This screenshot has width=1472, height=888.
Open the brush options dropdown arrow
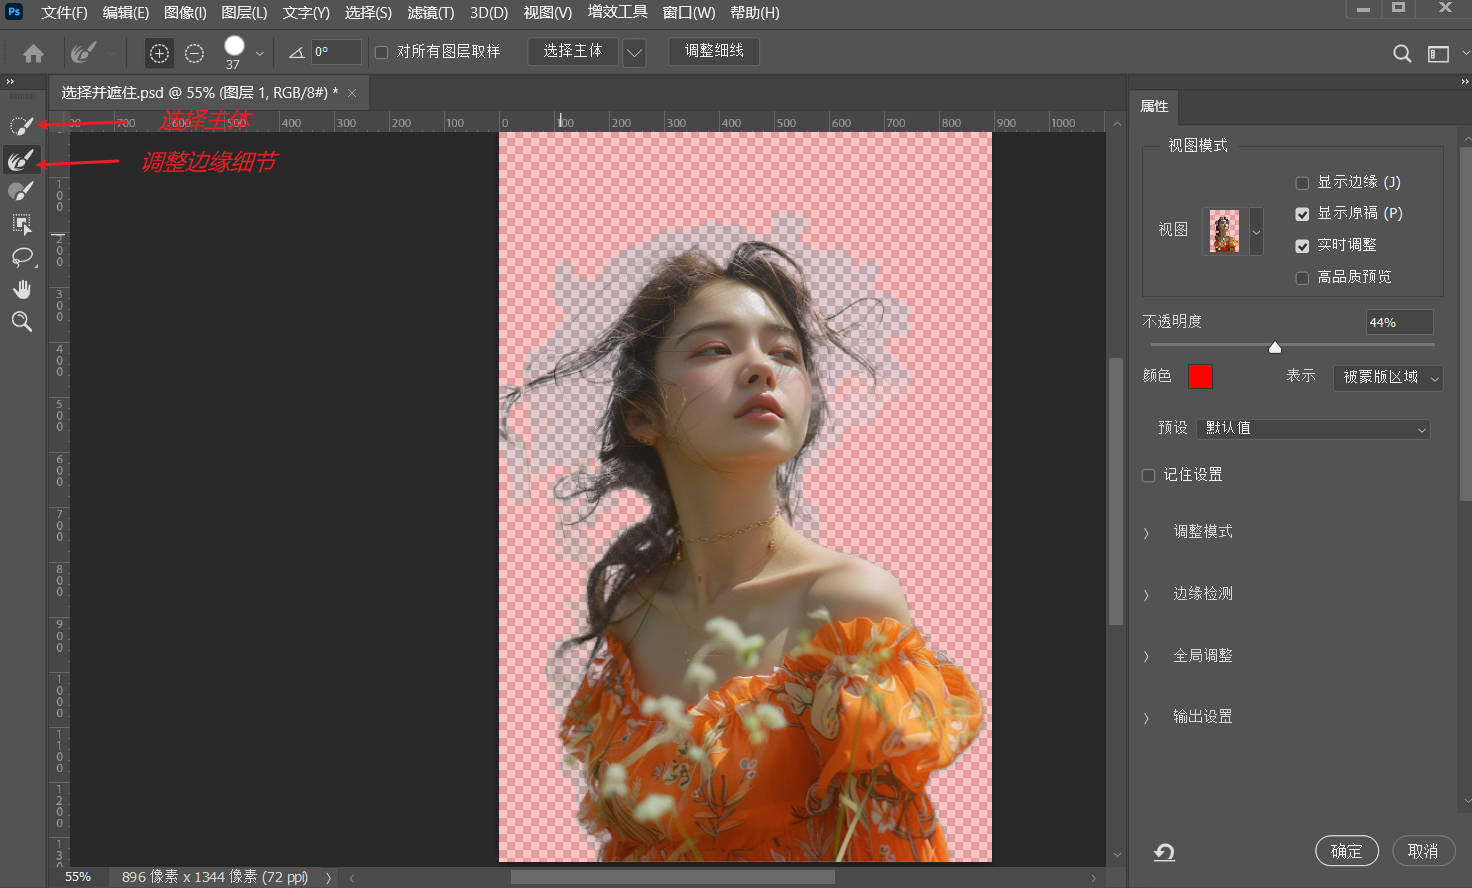260,53
